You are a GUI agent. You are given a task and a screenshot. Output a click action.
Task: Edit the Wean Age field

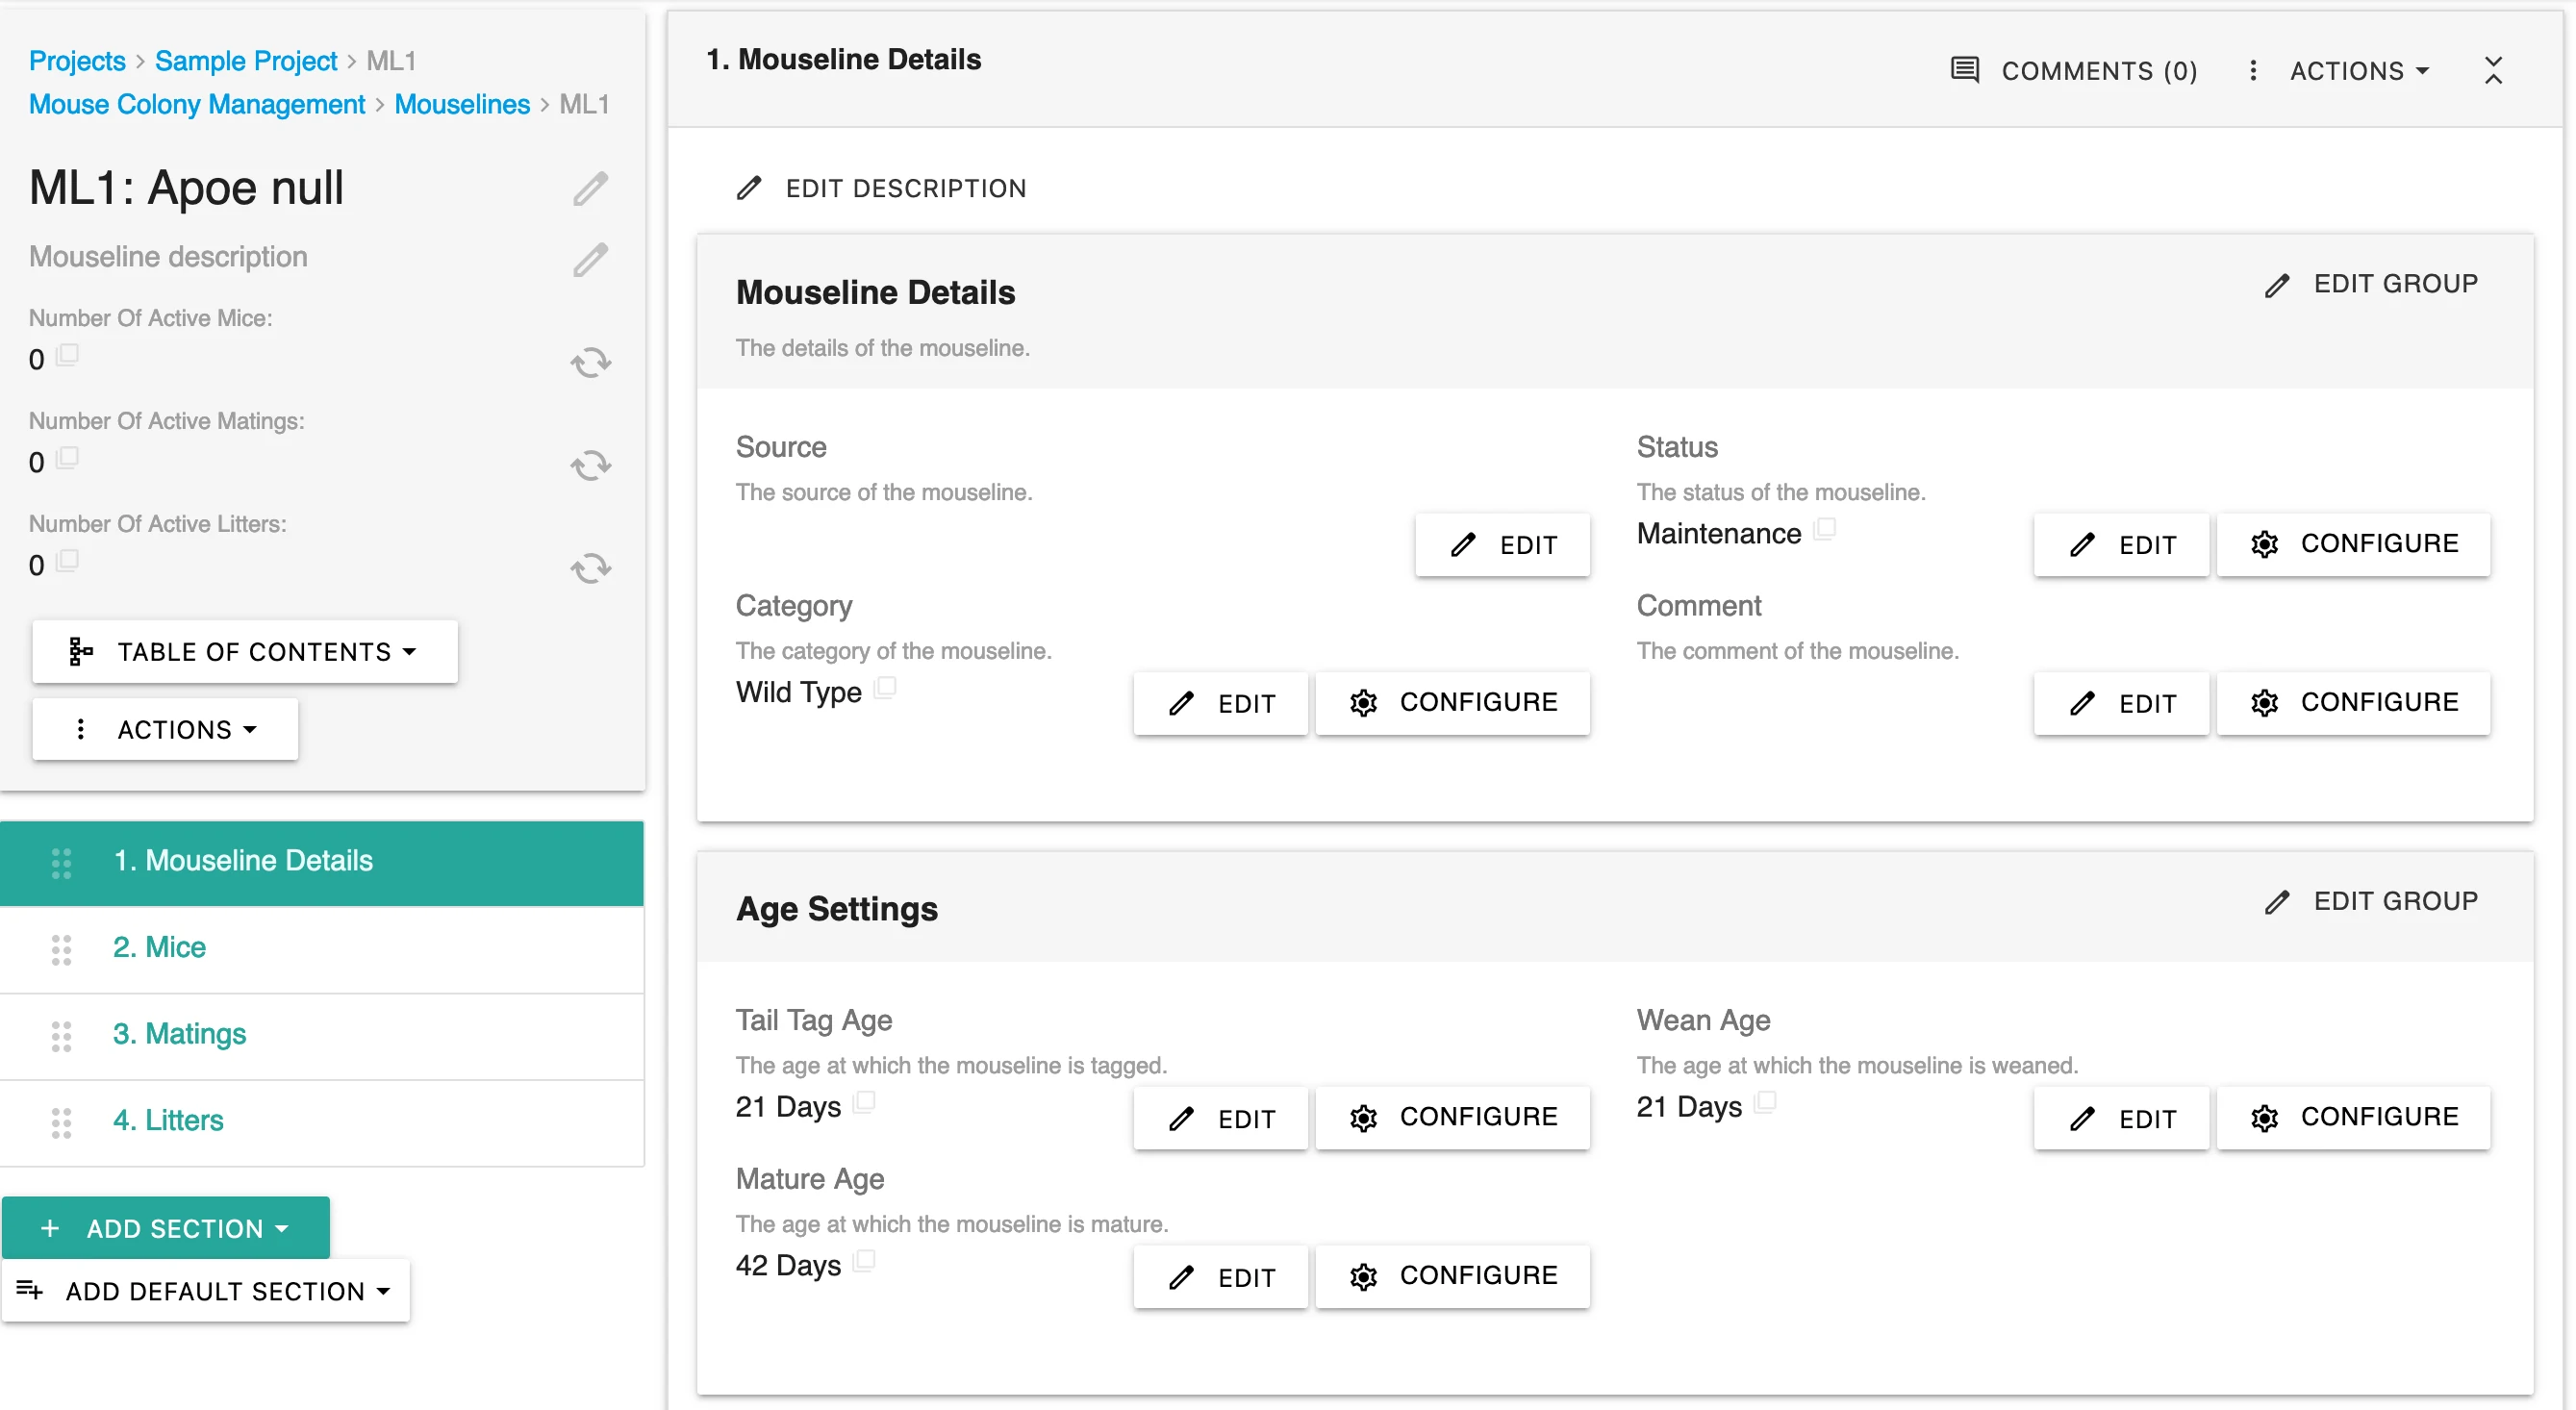click(2121, 1118)
